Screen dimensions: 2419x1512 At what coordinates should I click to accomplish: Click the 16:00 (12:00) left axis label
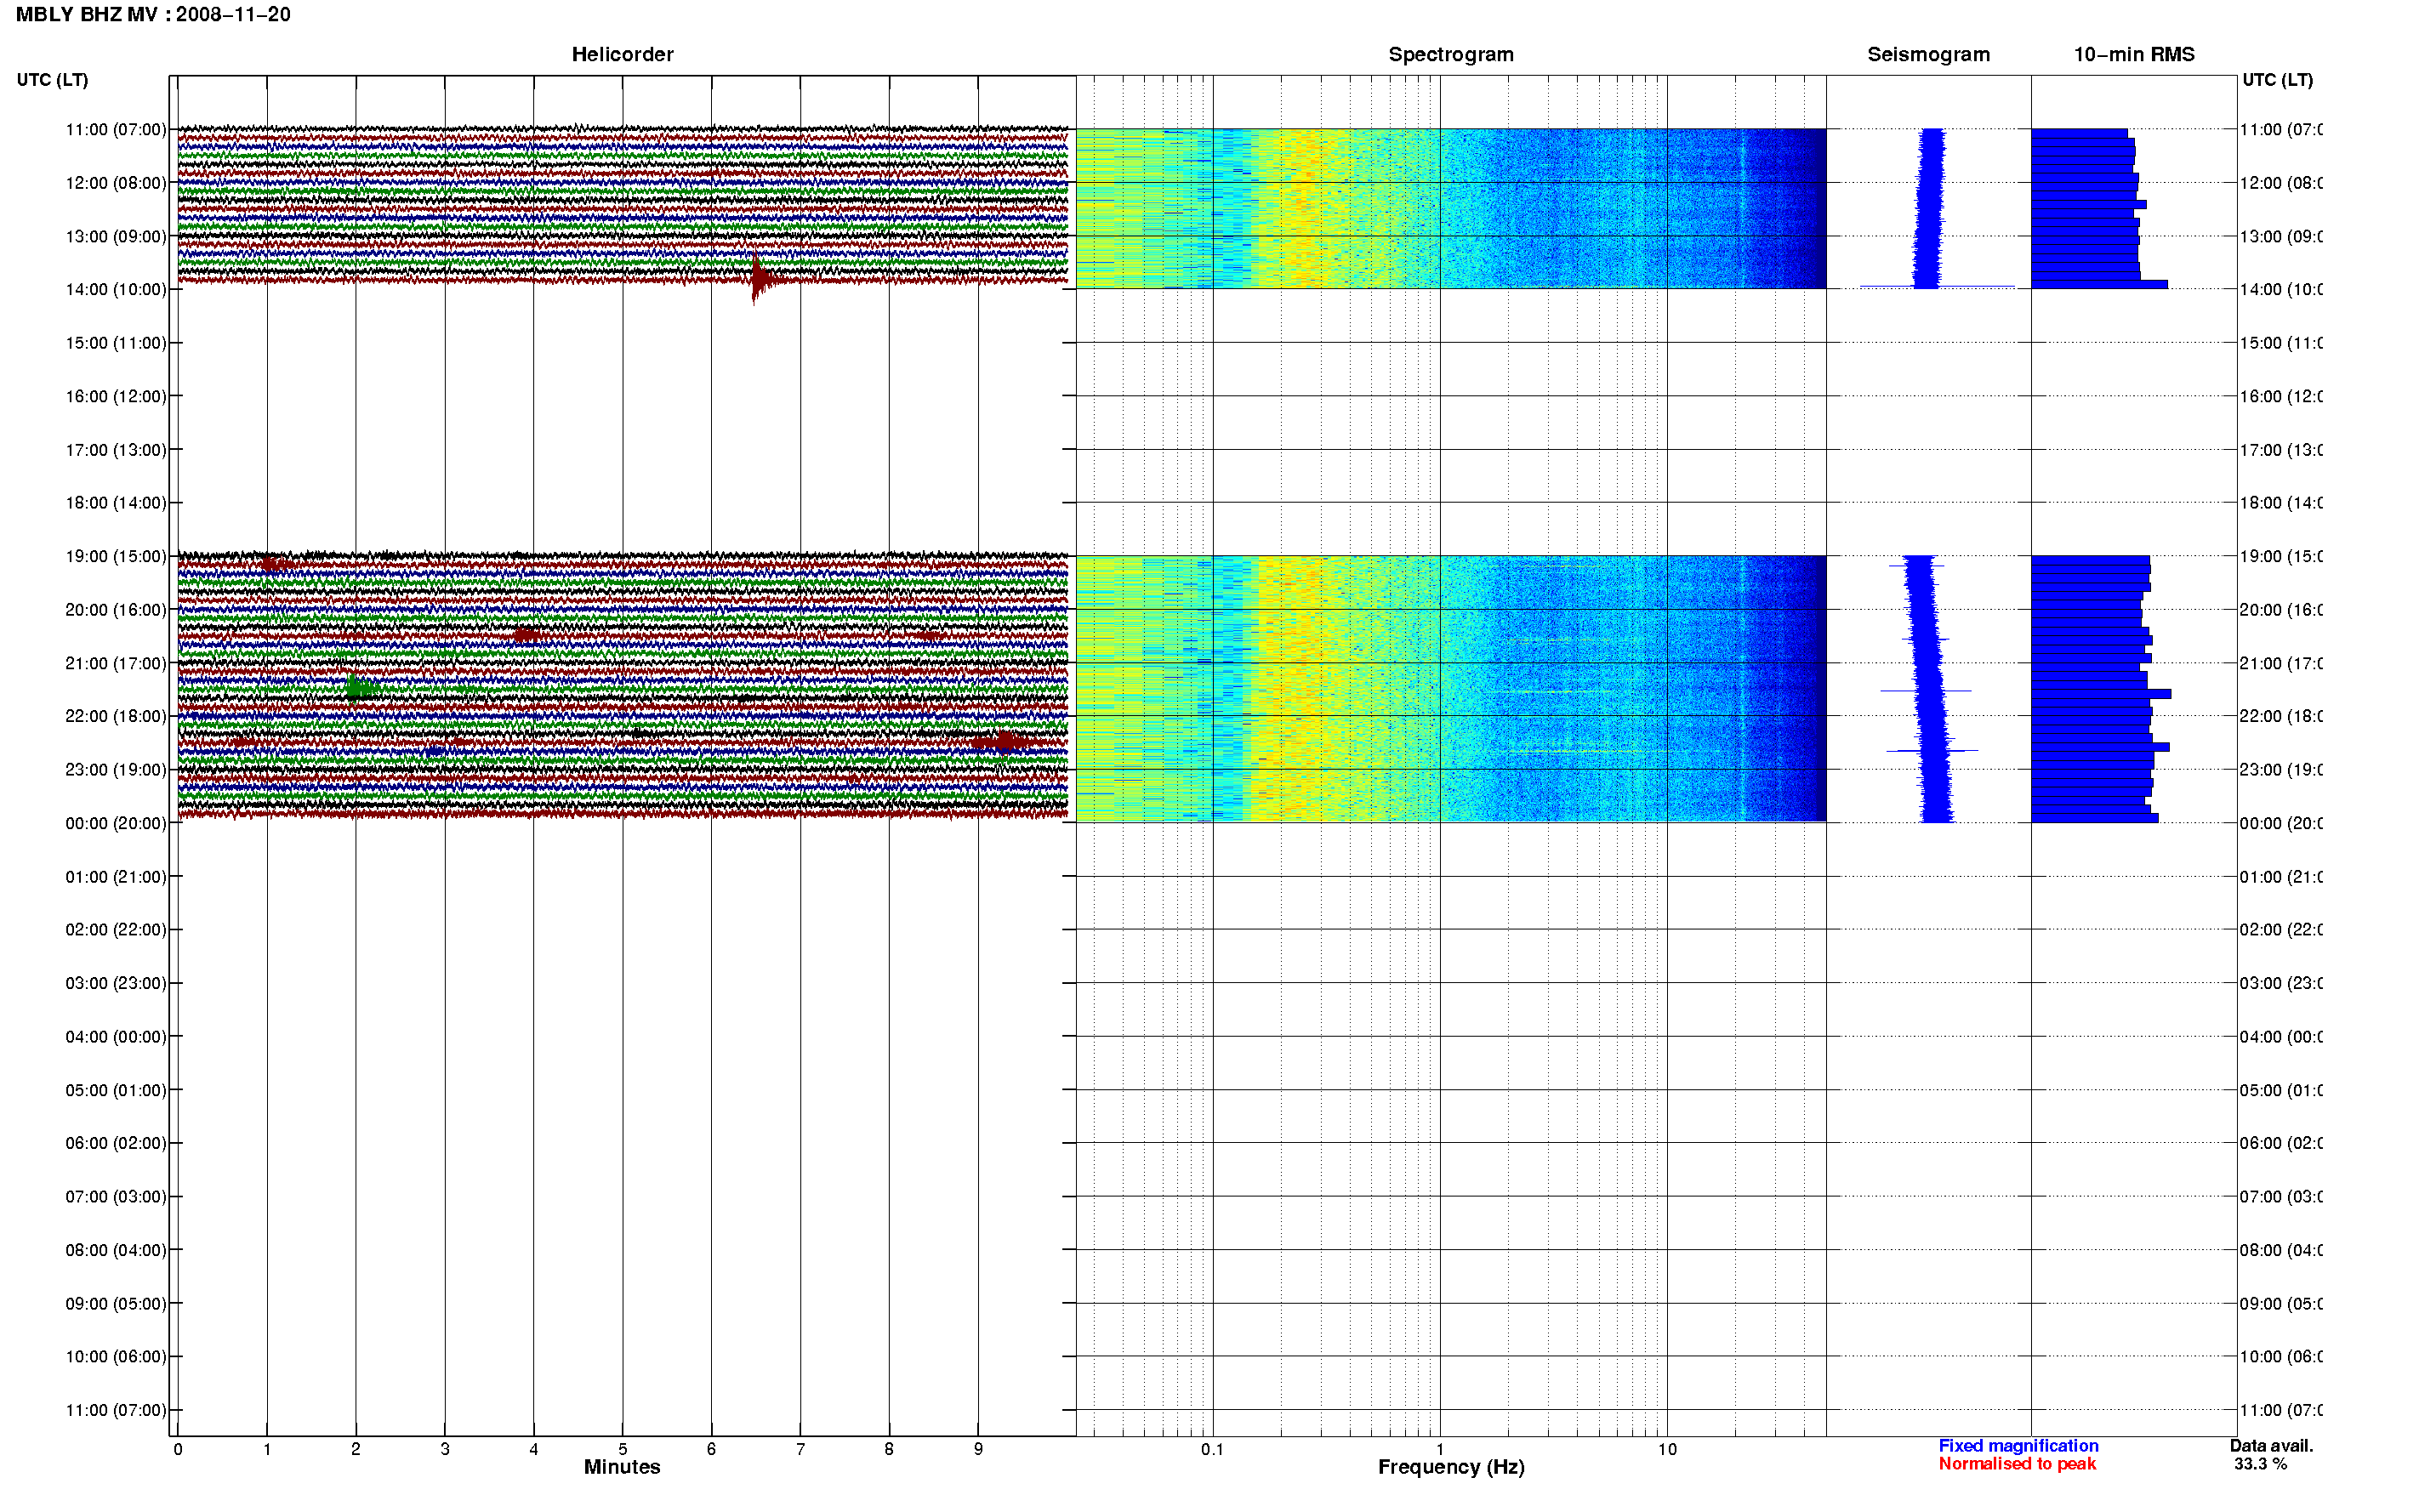coord(116,397)
